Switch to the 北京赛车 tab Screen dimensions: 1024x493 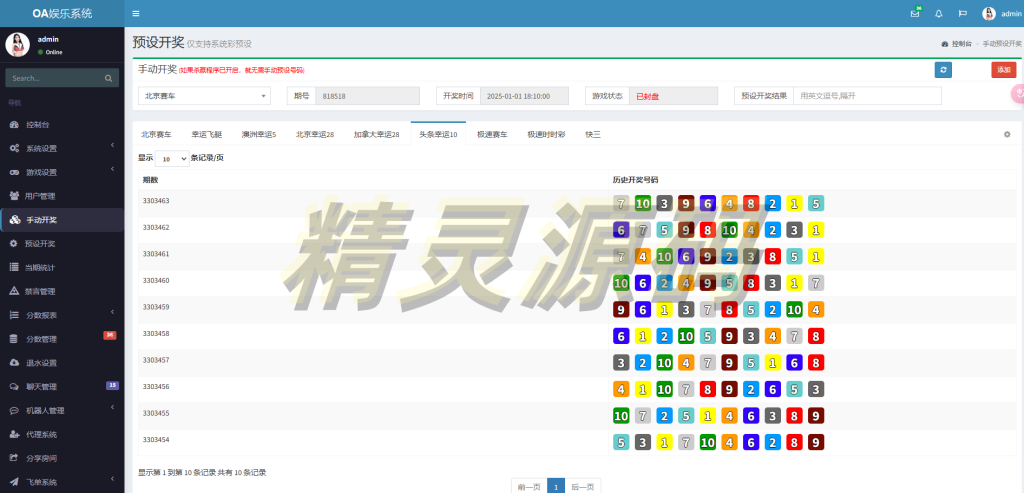pyautogui.click(x=157, y=135)
